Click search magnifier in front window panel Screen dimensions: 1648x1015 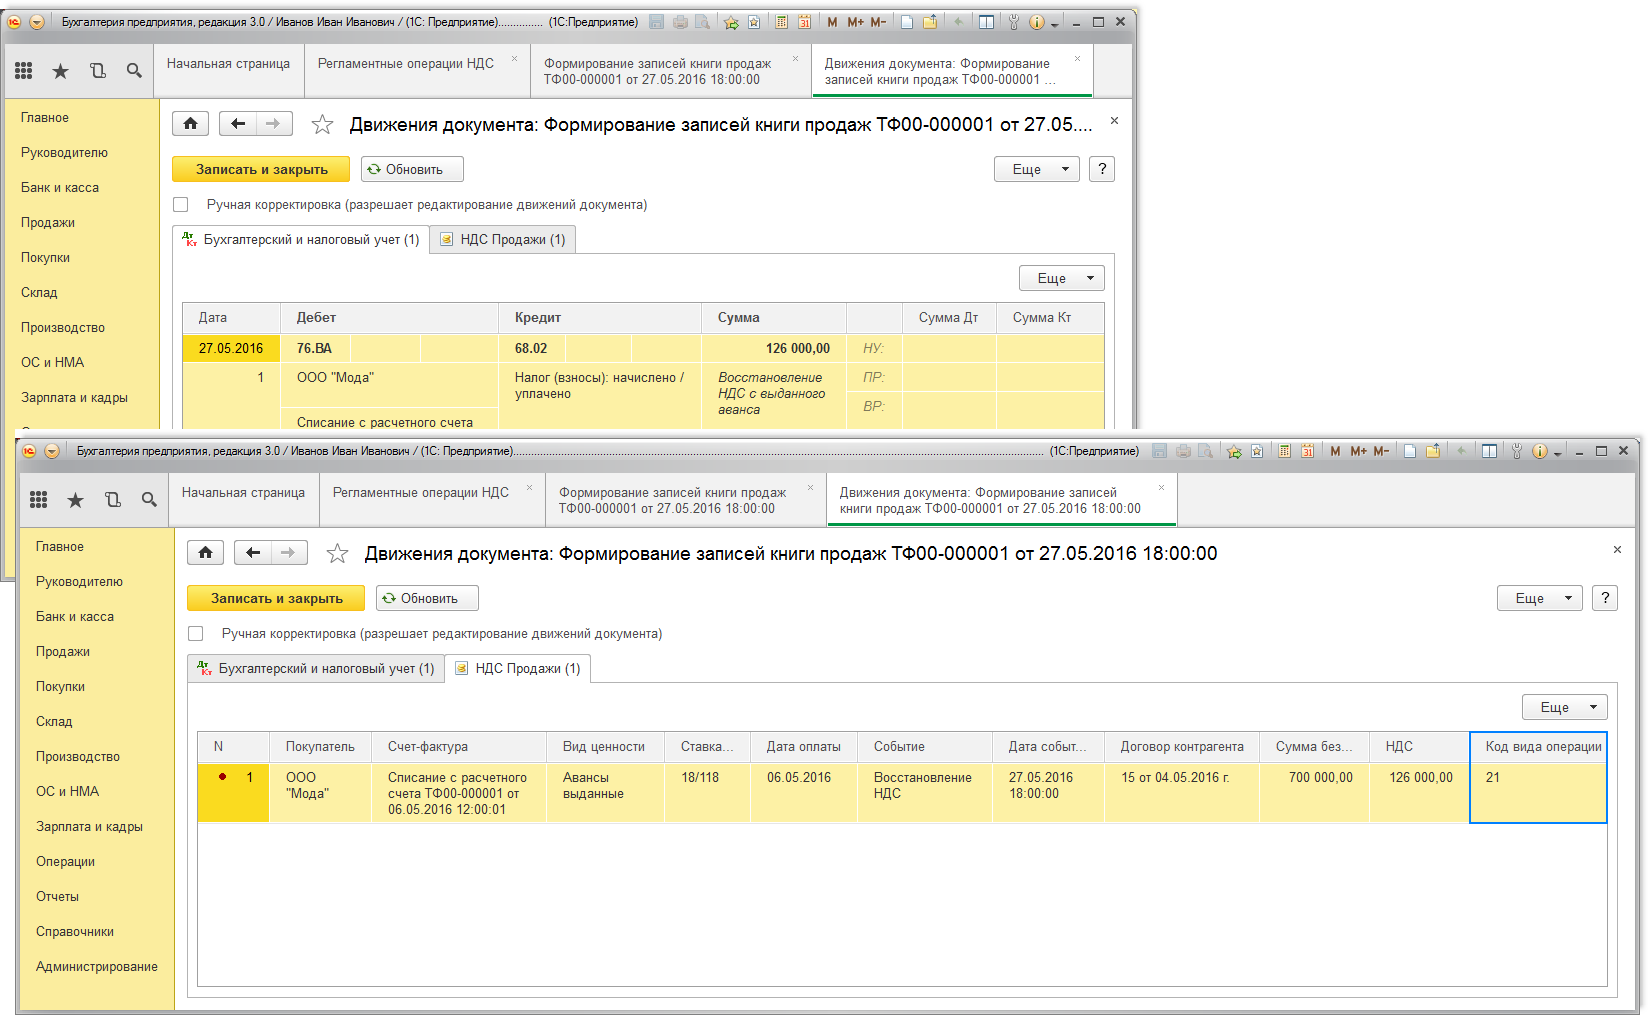(x=149, y=500)
